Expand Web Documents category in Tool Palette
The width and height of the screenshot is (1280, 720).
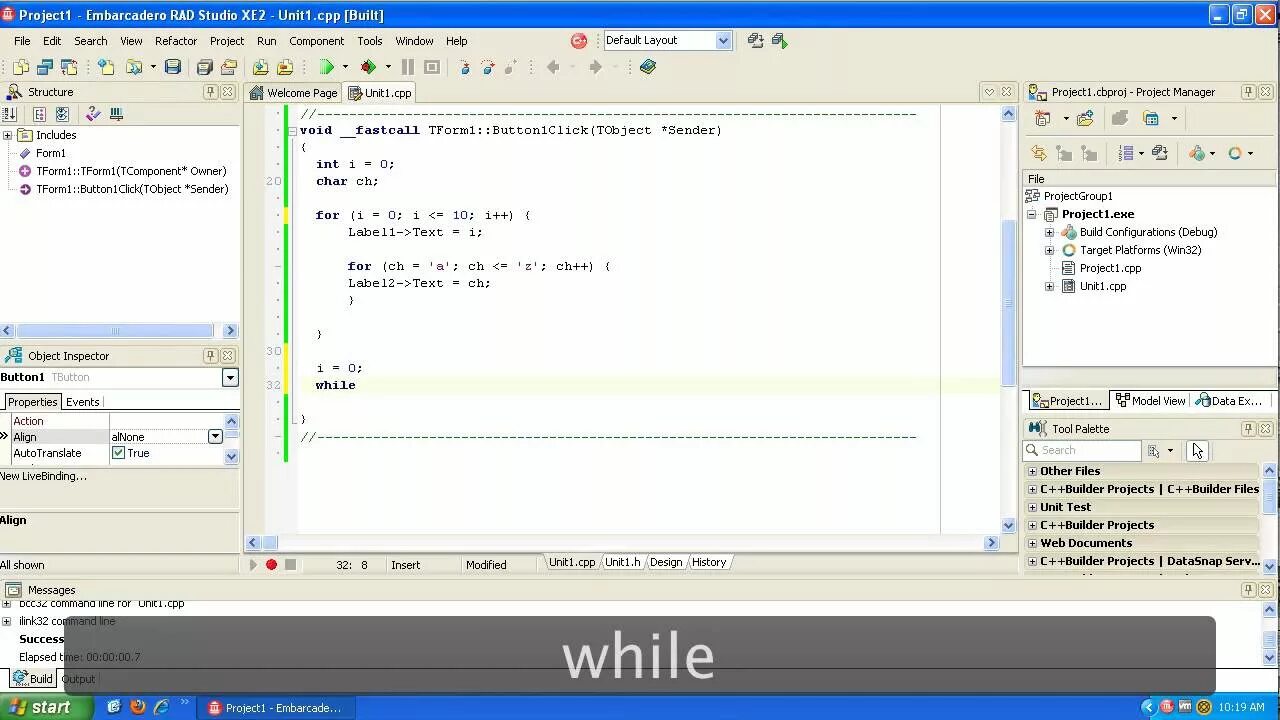(x=1032, y=543)
